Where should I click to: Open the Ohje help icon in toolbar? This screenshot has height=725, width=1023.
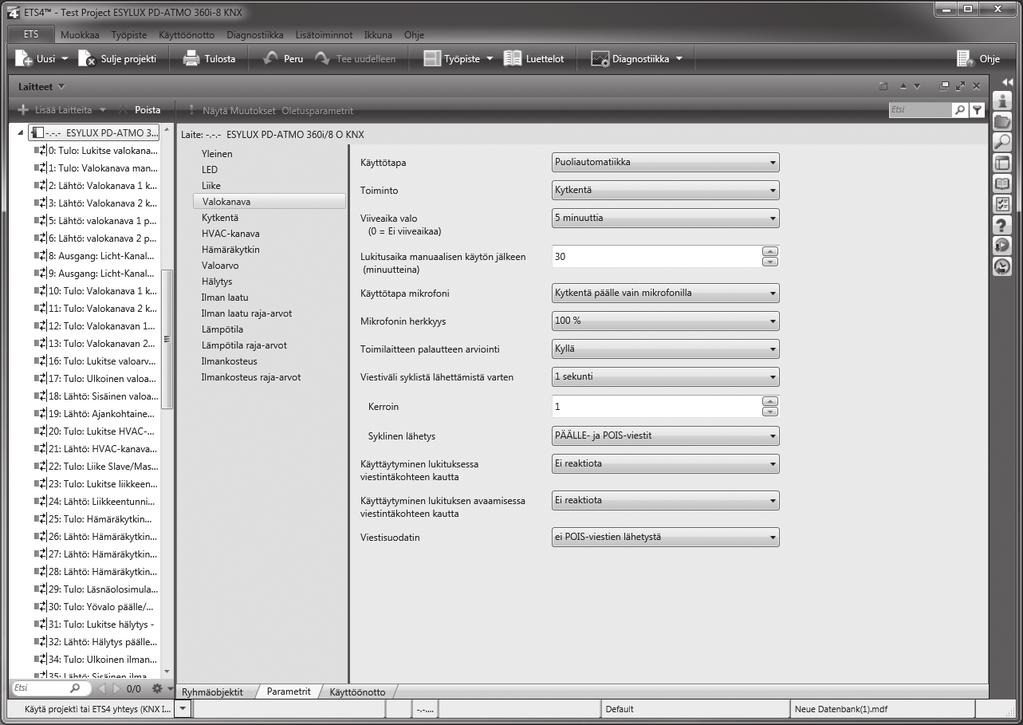(x=965, y=59)
